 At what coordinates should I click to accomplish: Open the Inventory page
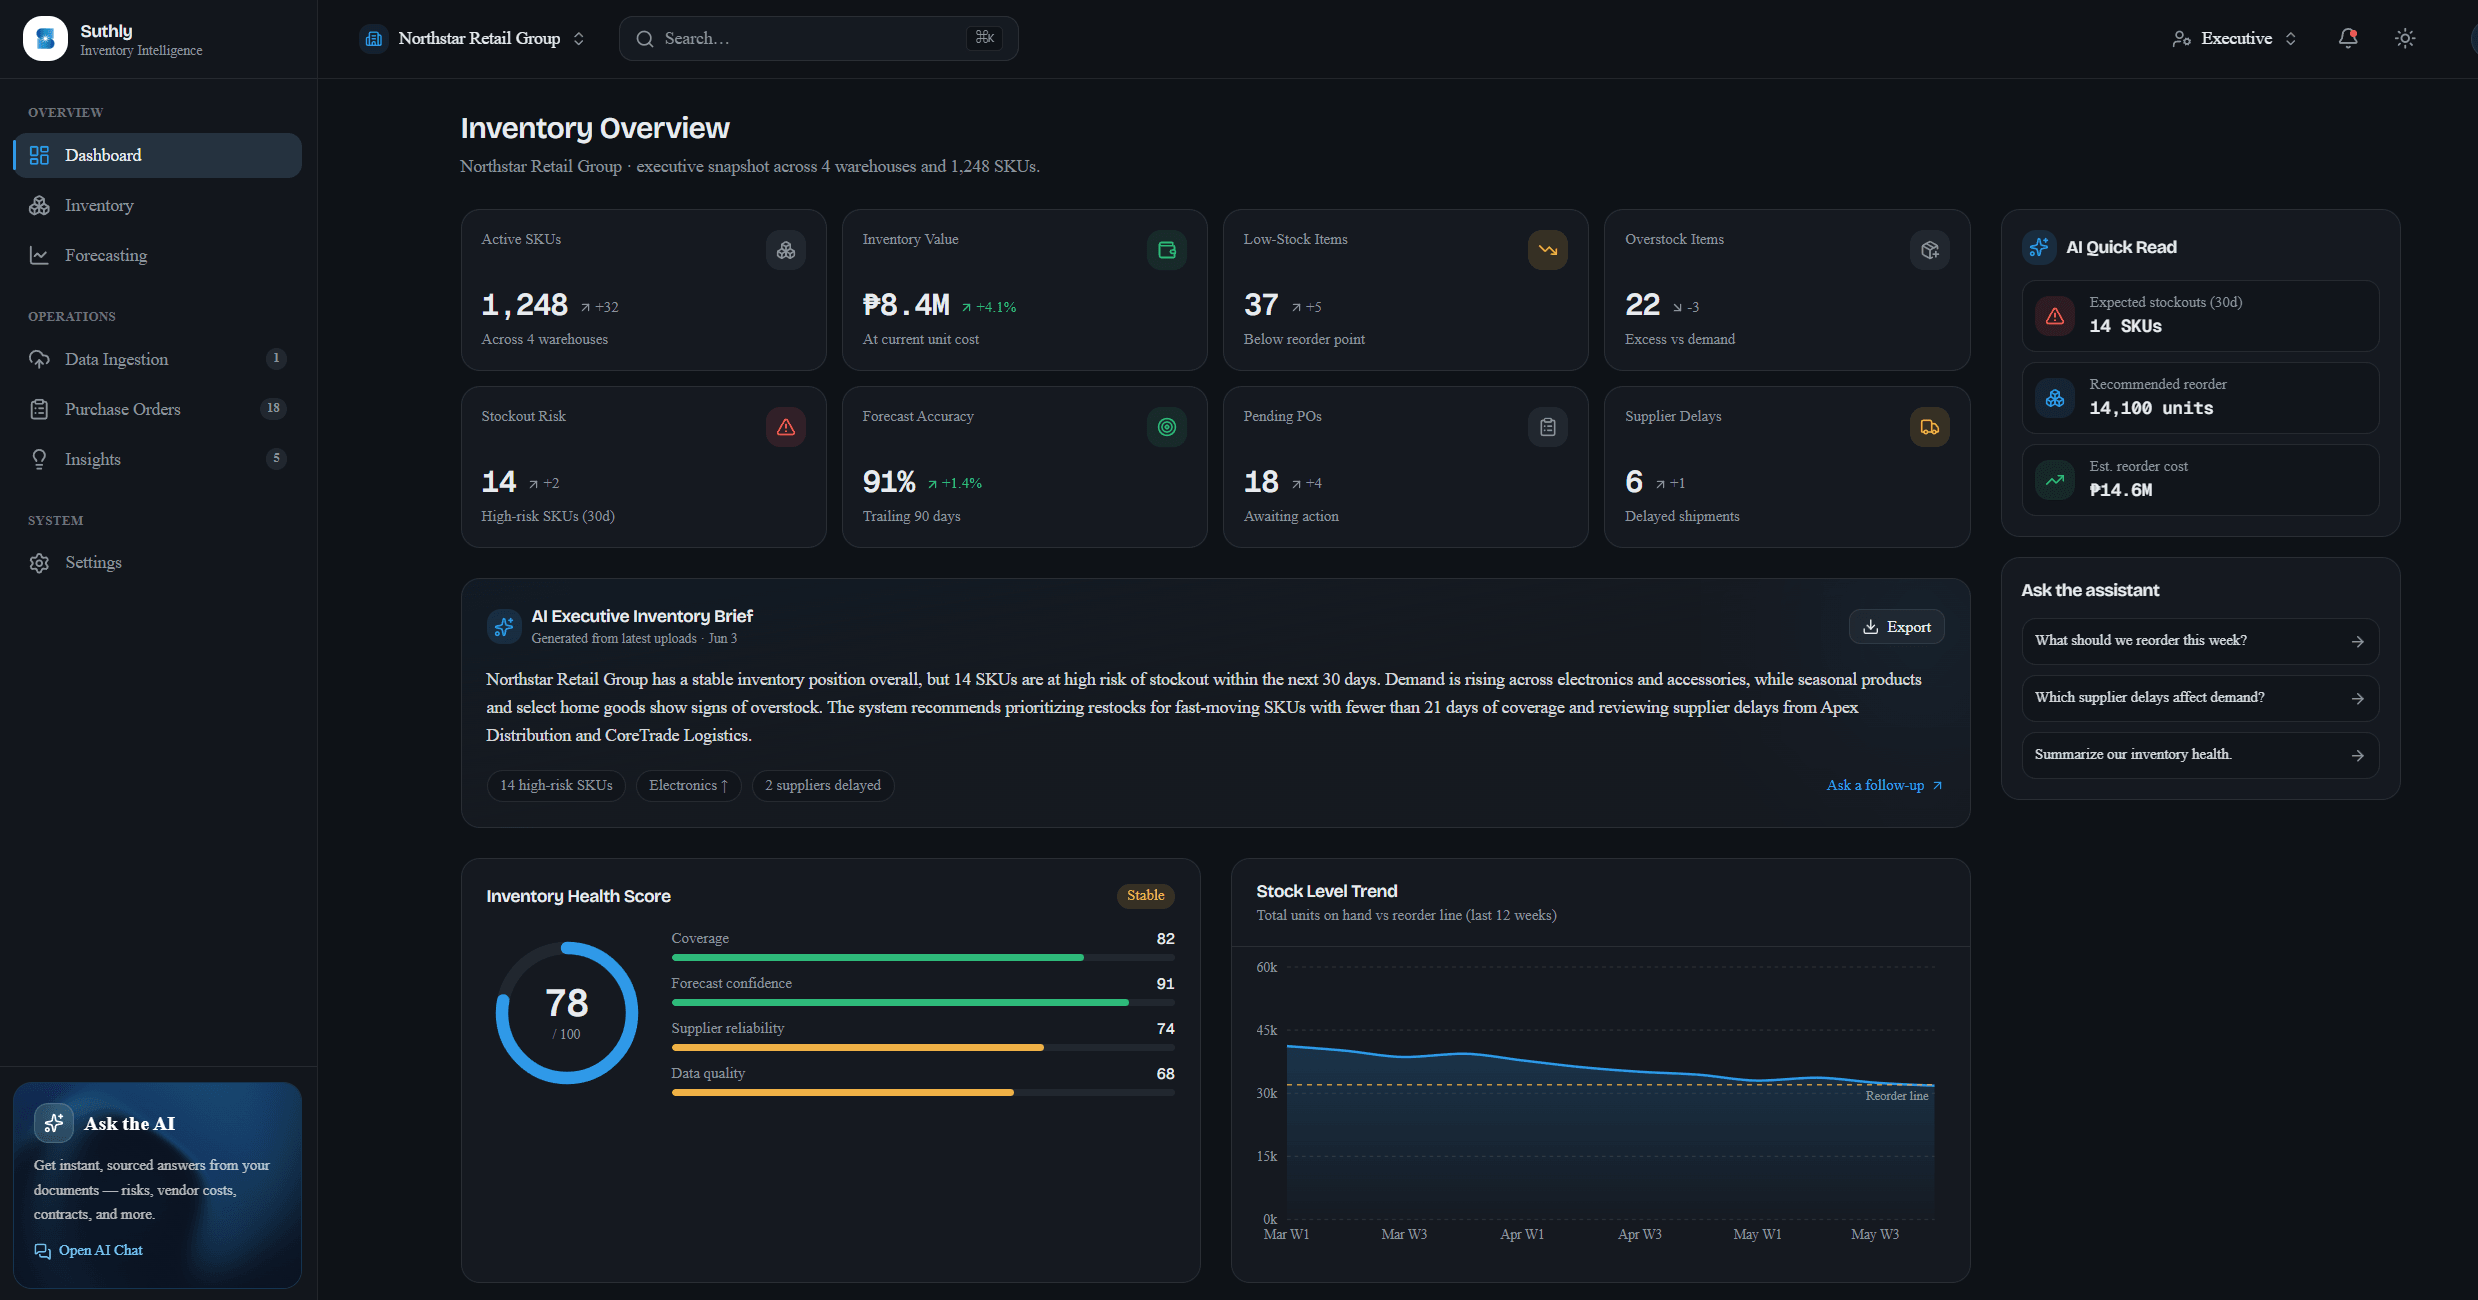[x=158, y=205]
